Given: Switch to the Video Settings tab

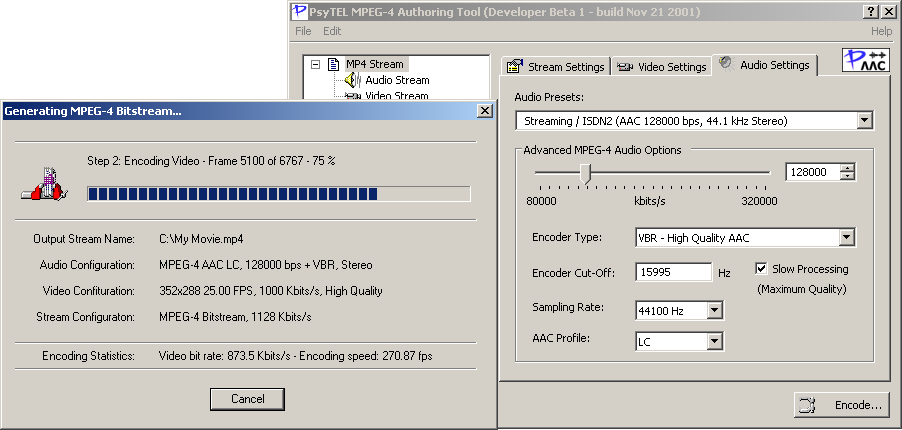Looking at the screenshot, I should [660, 67].
